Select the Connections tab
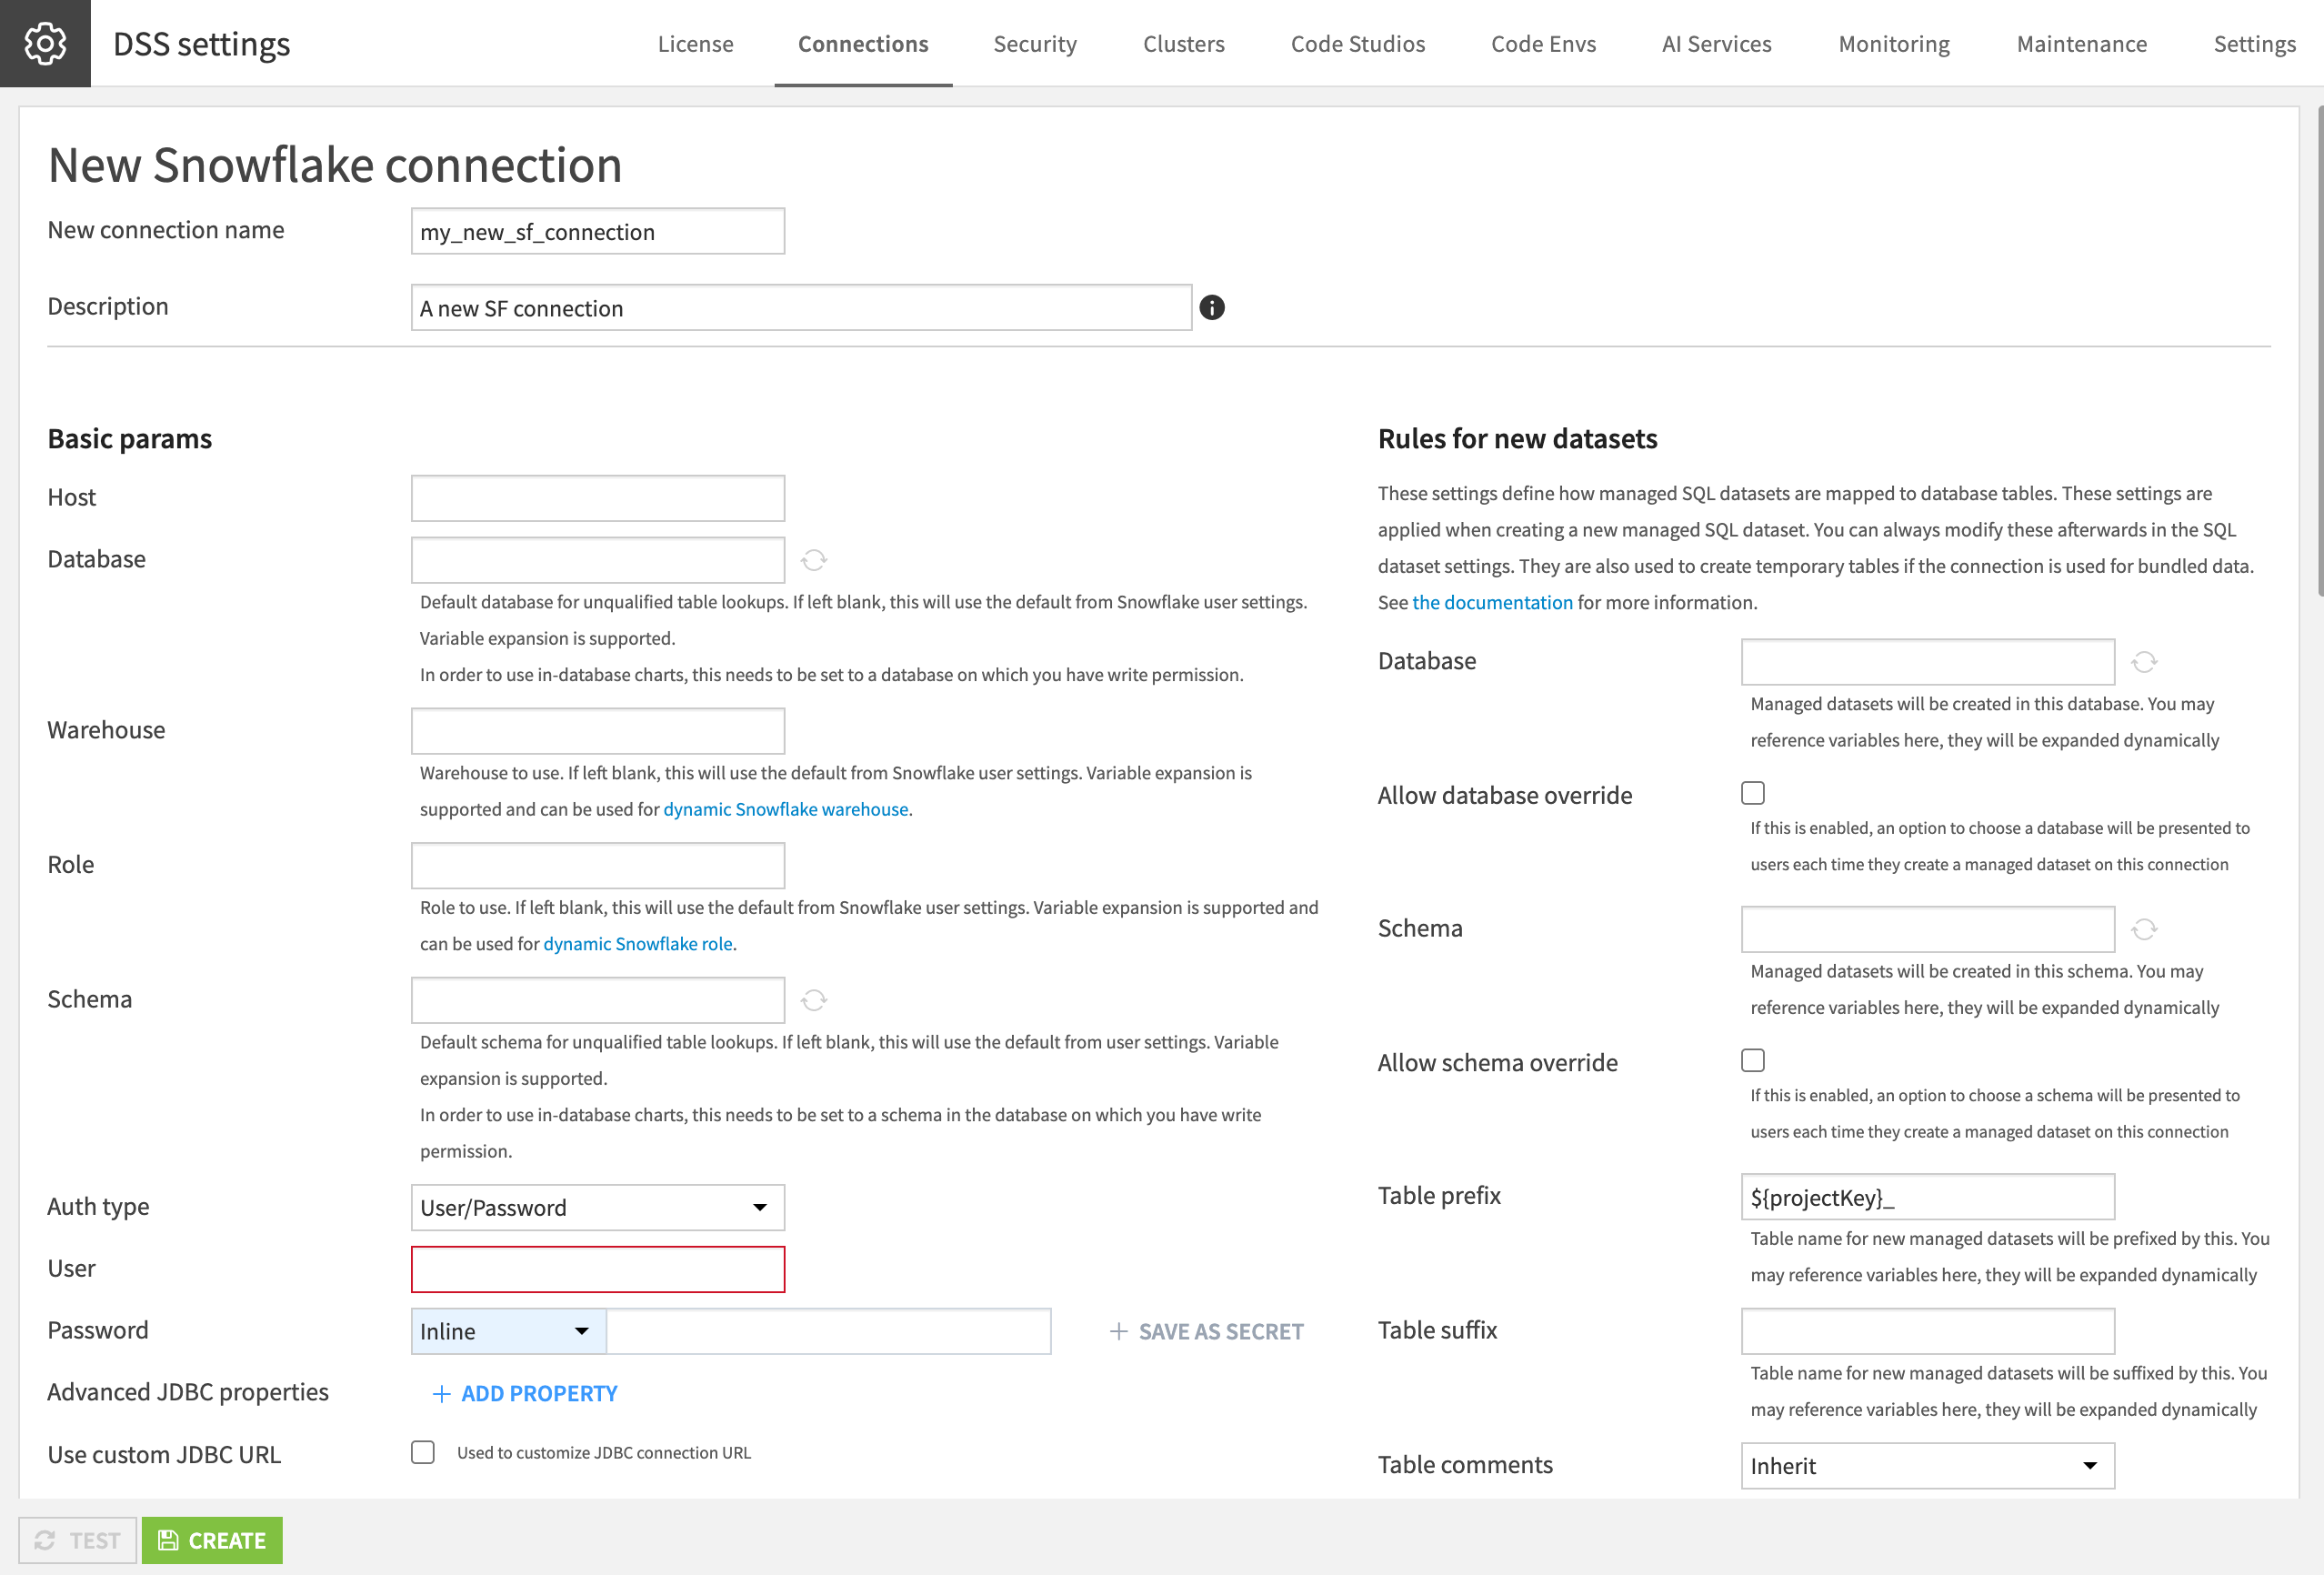Image resolution: width=2324 pixels, height=1575 pixels. click(863, 44)
